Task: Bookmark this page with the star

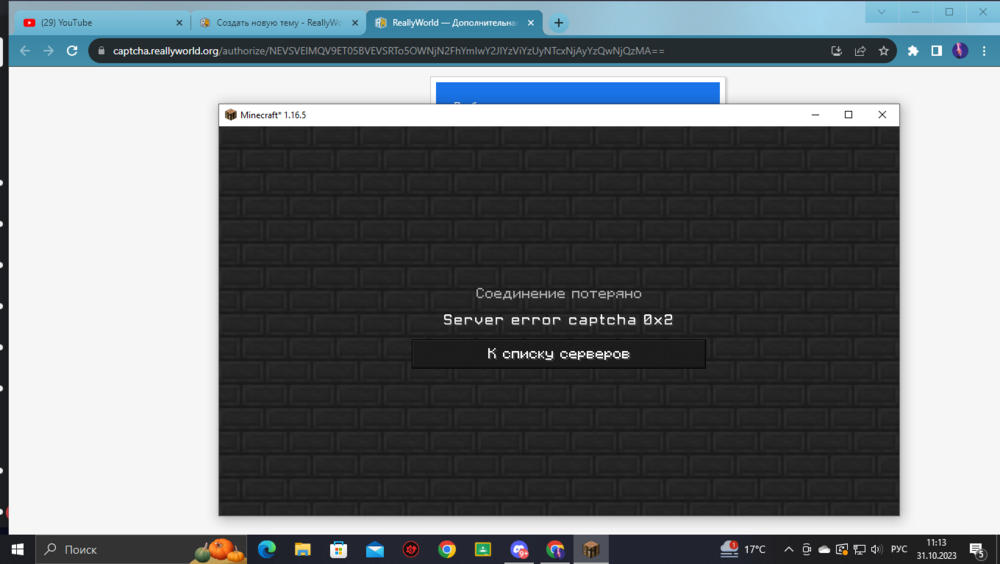Action: (883, 50)
